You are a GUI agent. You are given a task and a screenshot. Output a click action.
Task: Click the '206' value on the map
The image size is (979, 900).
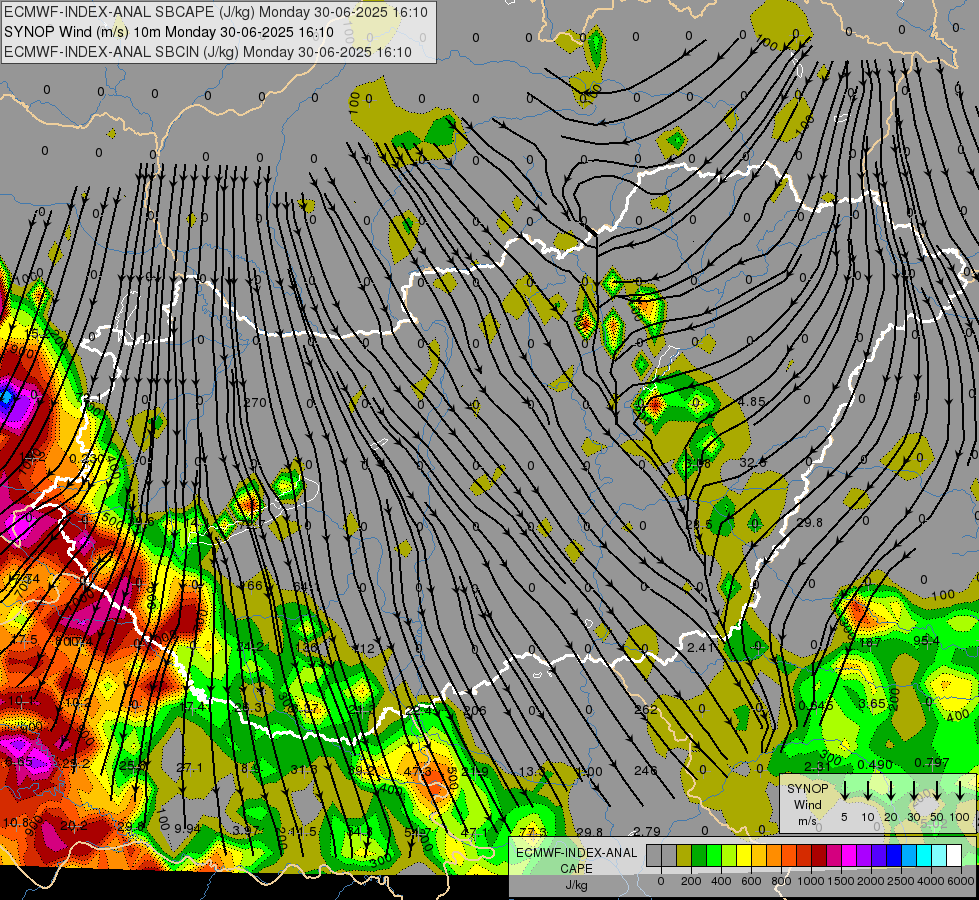click(476, 710)
